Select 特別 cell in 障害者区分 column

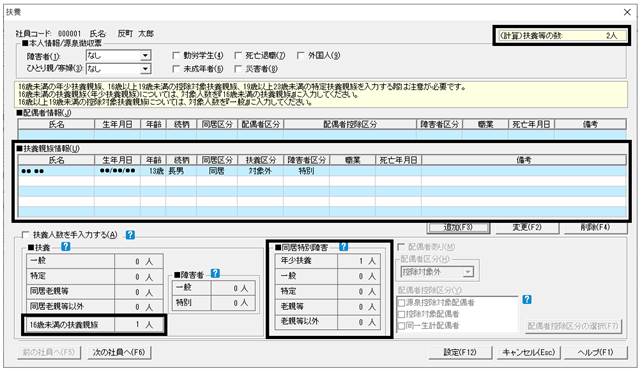point(307,171)
